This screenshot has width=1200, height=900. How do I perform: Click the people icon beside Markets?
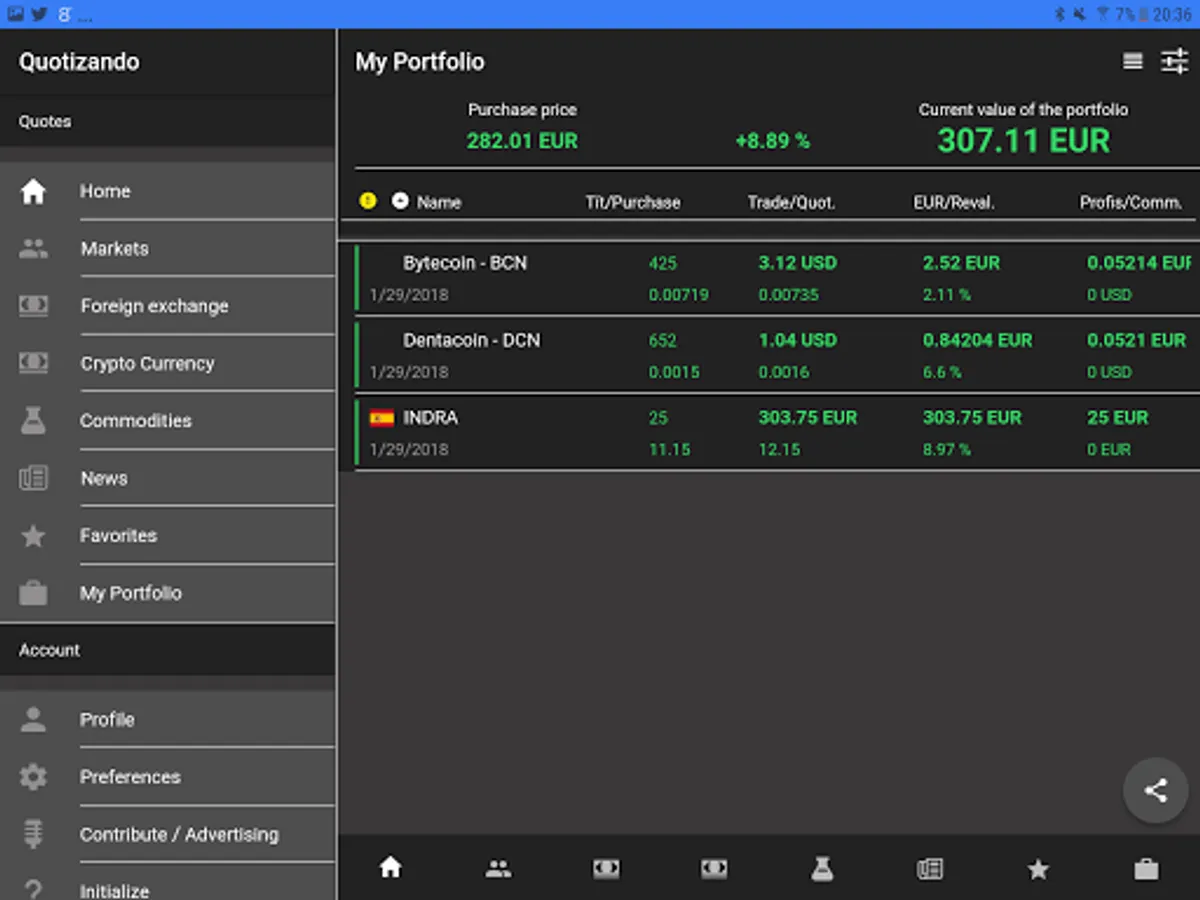[33, 249]
